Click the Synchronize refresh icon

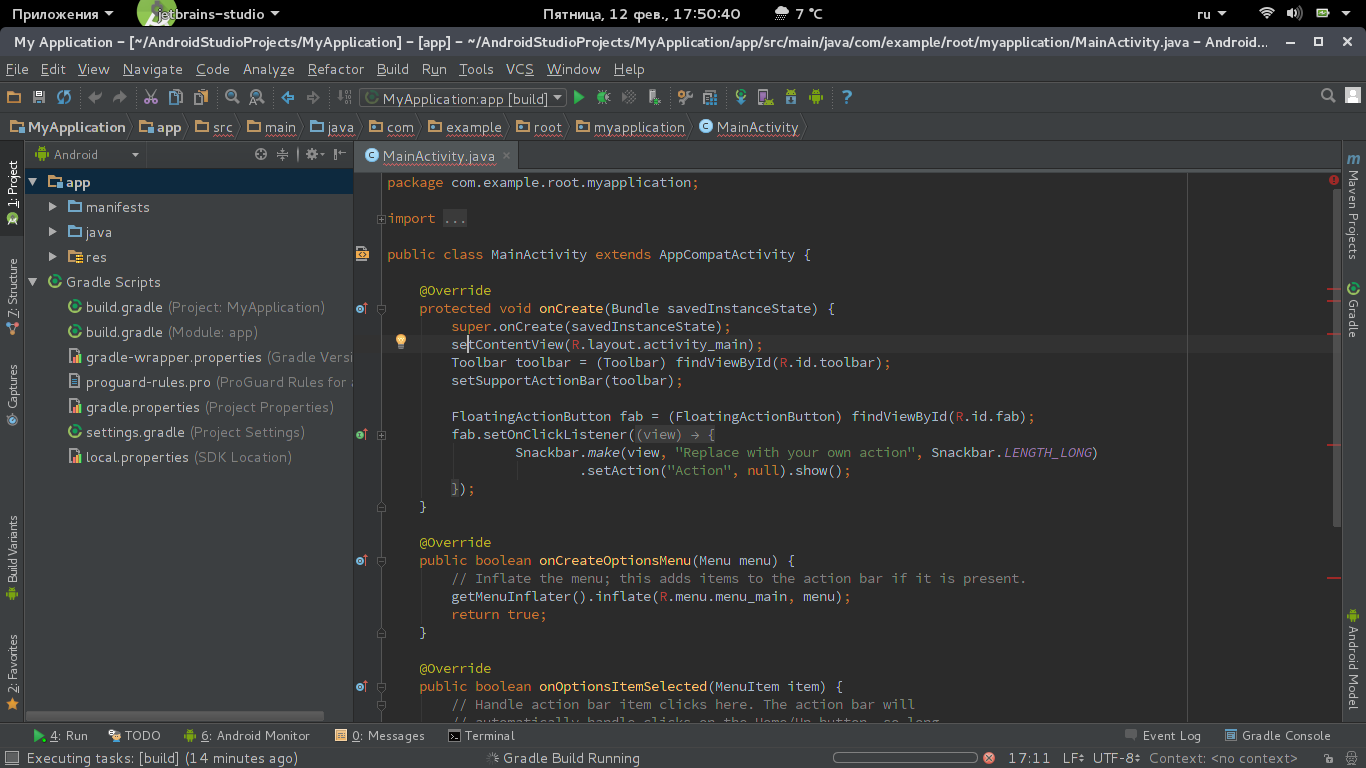pyautogui.click(x=64, y=97)
